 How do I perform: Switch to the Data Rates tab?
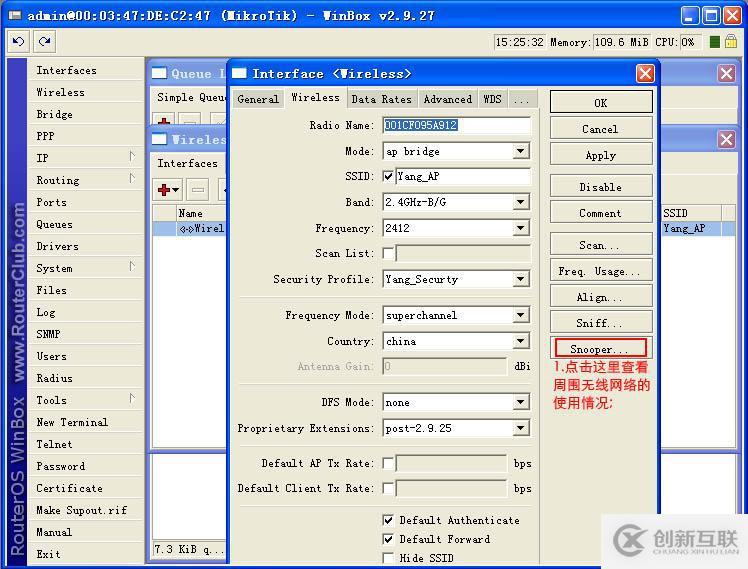[x=382, y=99]
